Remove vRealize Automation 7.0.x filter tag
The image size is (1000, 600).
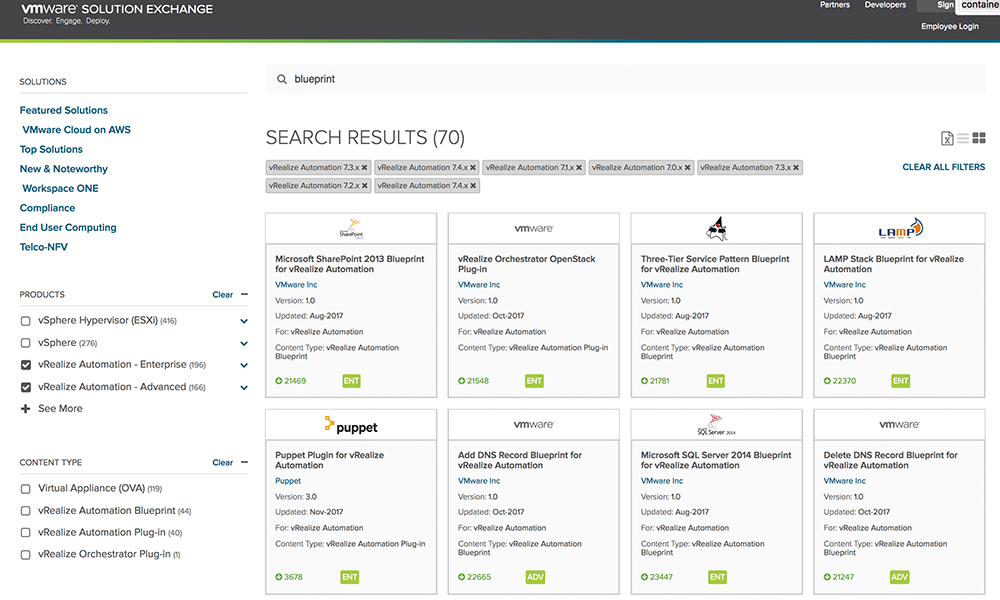tap(688, 168)
